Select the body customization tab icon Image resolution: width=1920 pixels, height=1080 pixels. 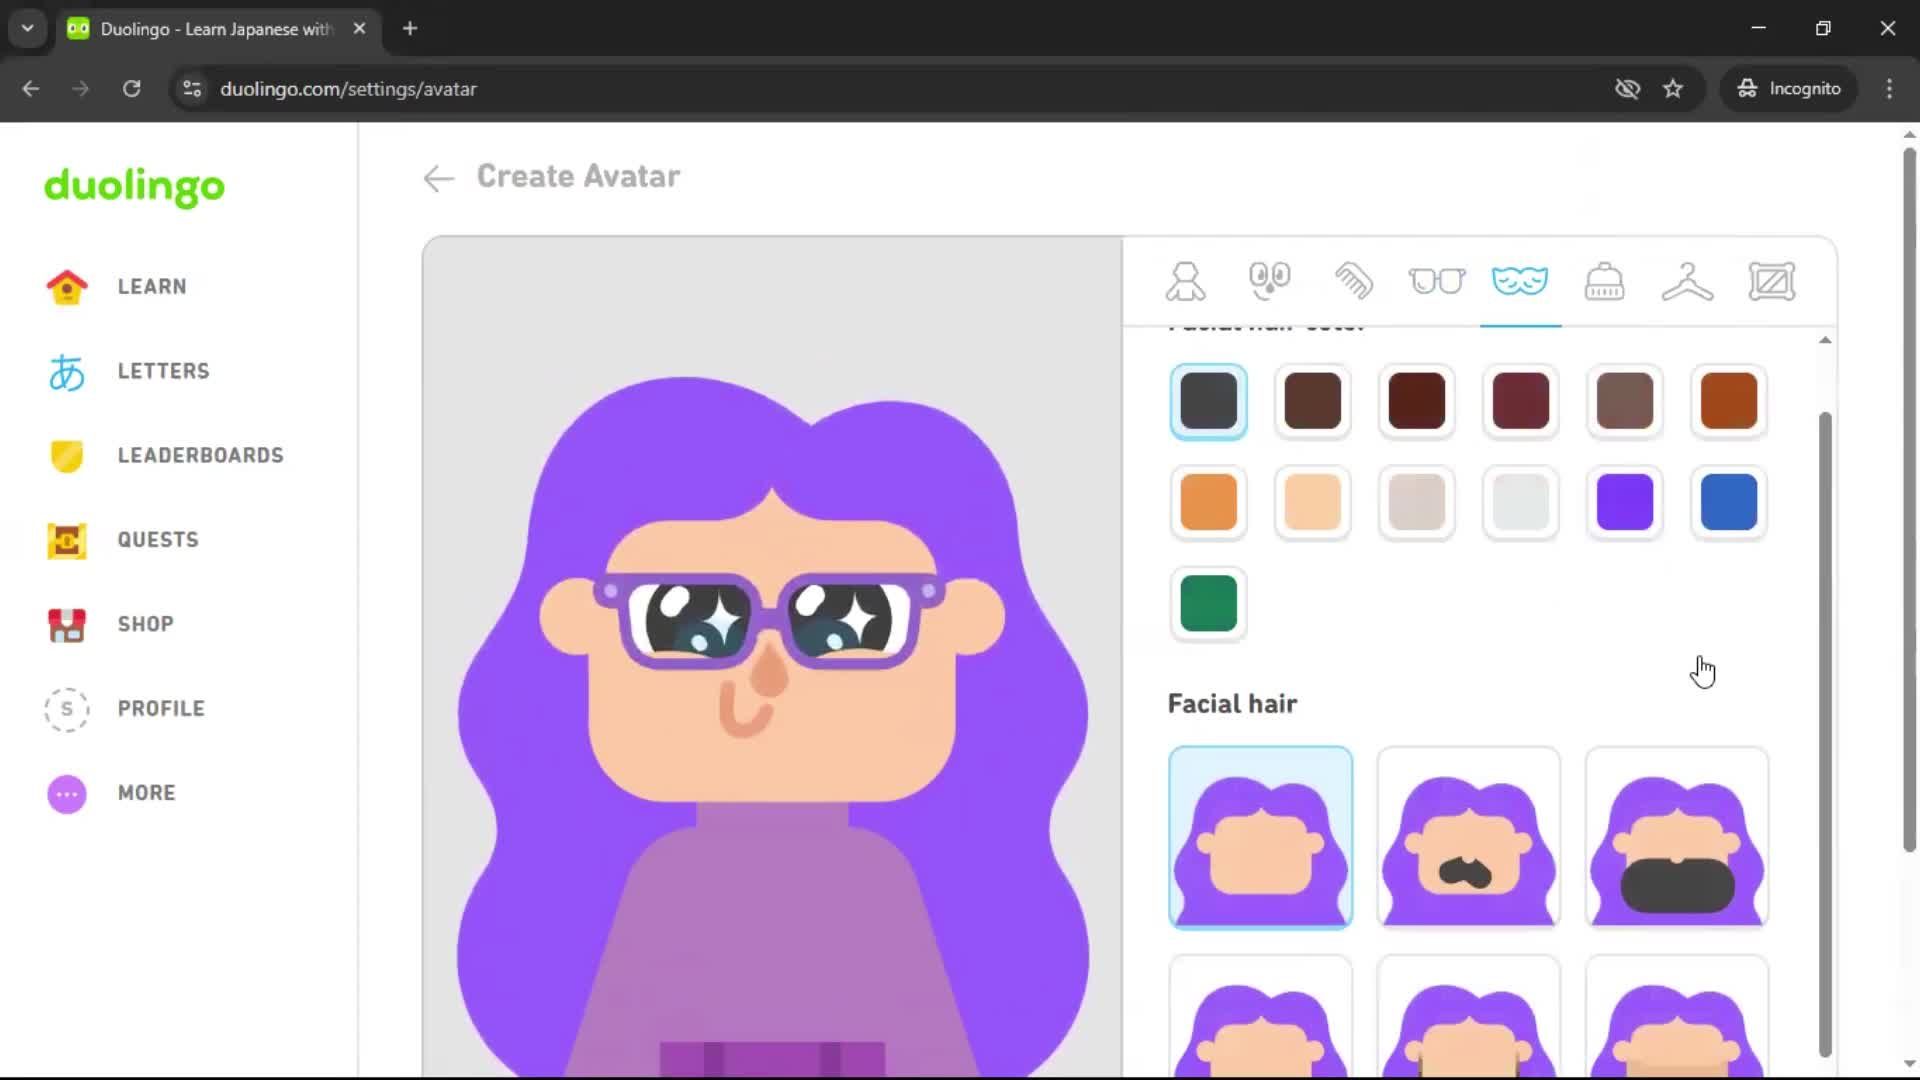click(x=1185, y=281)
